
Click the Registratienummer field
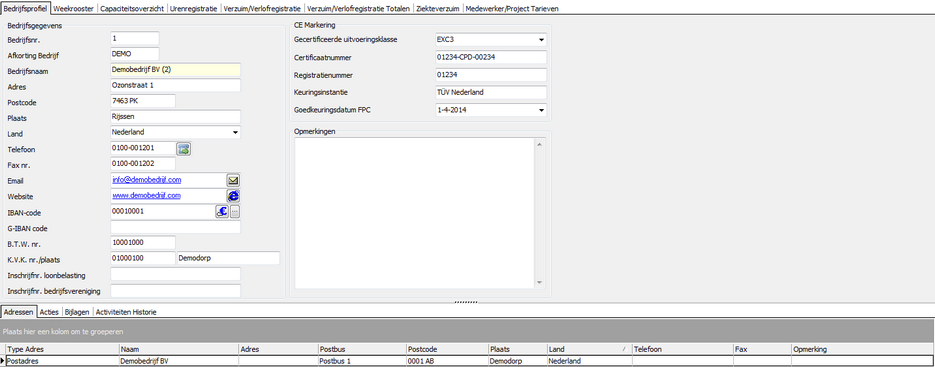491,75
